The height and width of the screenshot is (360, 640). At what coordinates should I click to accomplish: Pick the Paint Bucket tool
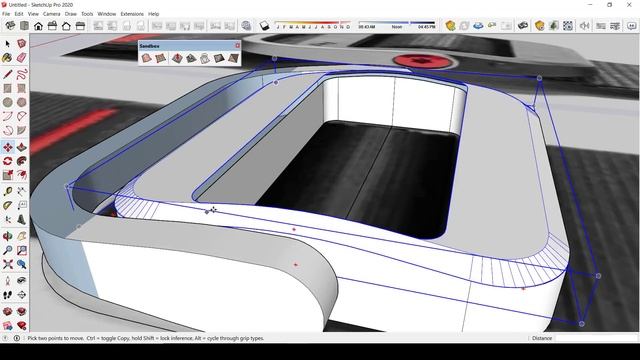(x=7, y=58)
